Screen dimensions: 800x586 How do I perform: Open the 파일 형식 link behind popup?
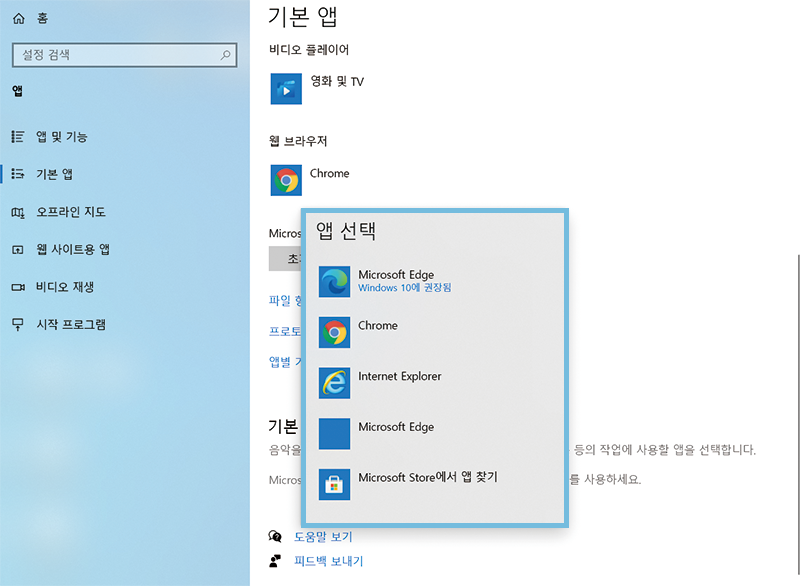pos(285,301)
